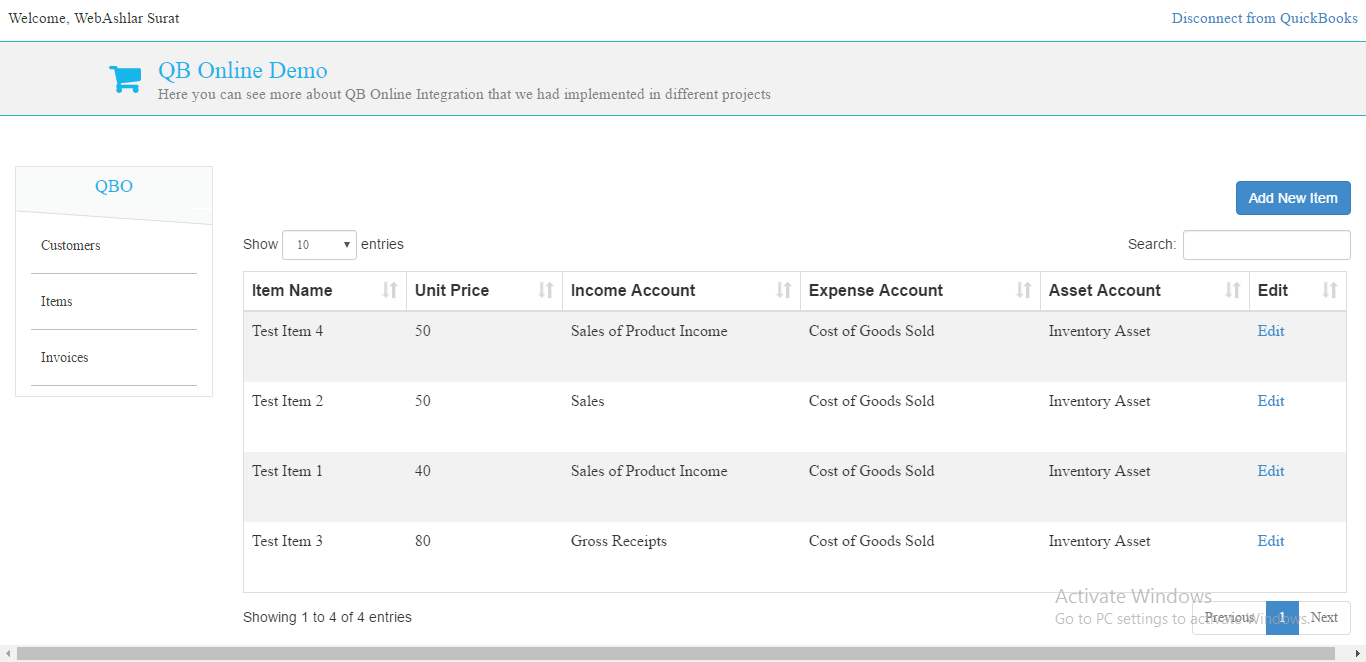
Task: Open Customers in the QBO sidebar
Action: [71, 246]
